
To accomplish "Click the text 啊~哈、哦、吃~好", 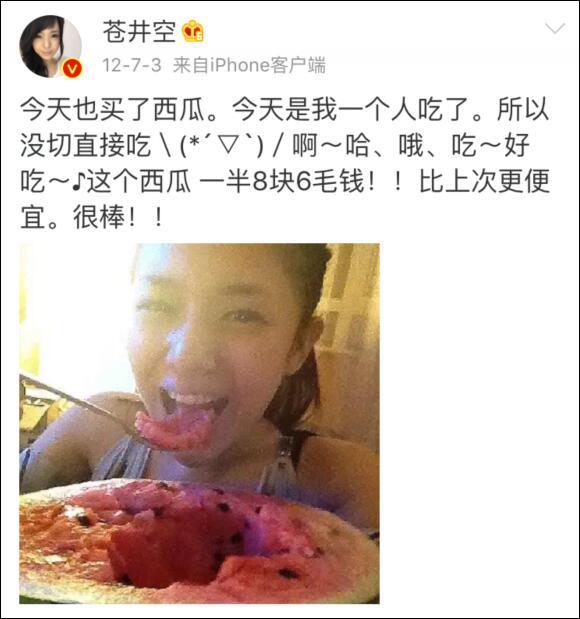I will [411, 146].
